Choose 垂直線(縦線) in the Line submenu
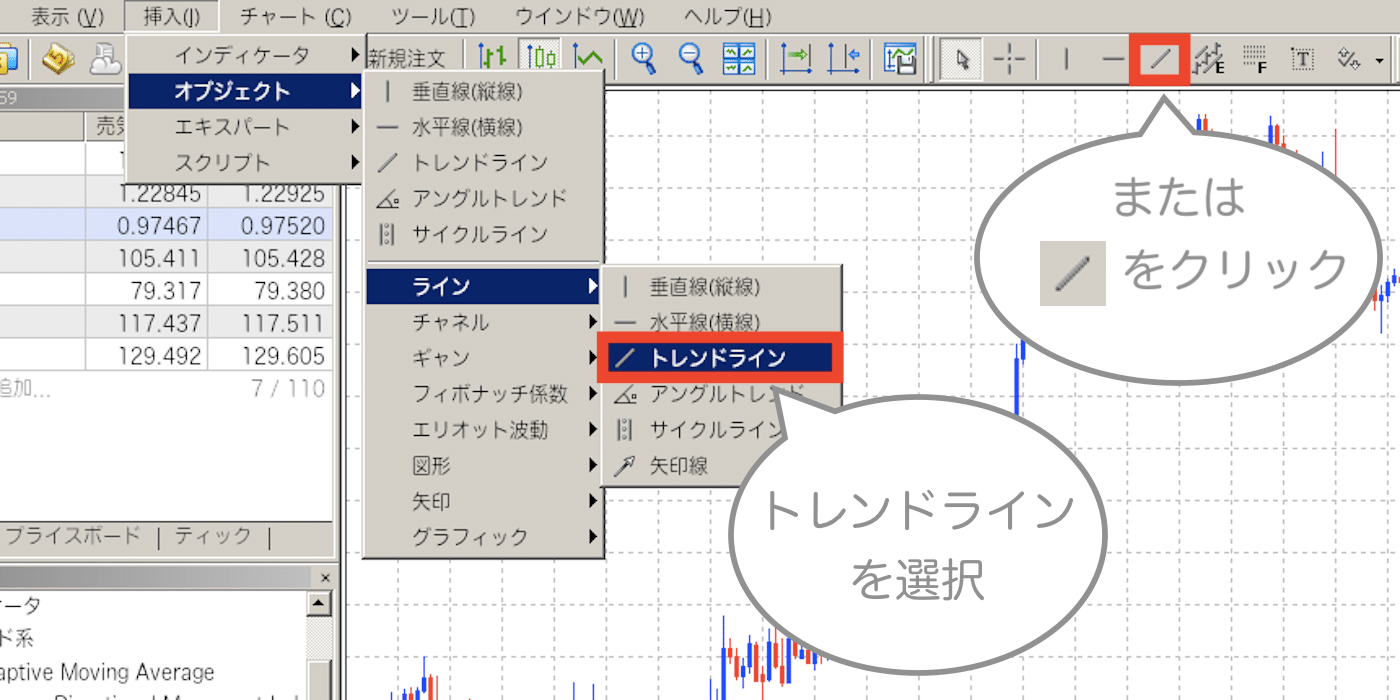Screen dimensions: 1400x700 point(721,287)
